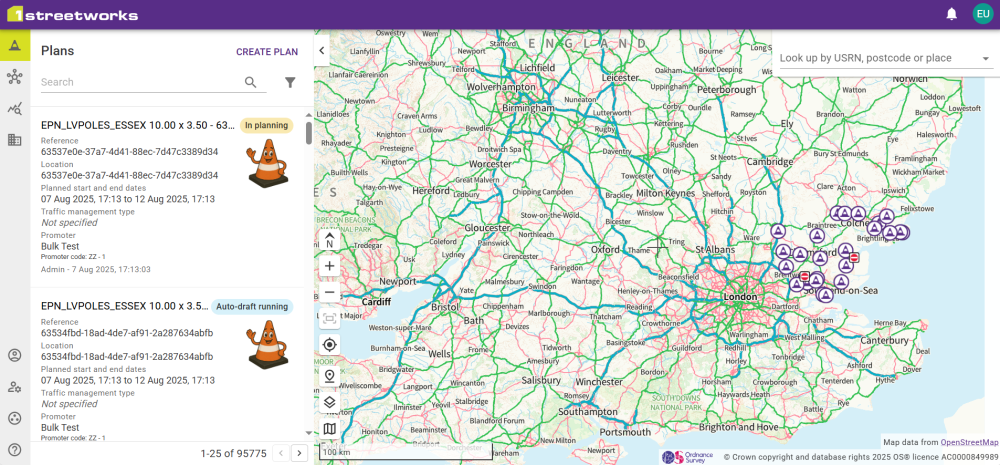Open the USRN postcode lookup dropdown arrow
This screenshot has width=1000, height=465.
pyautogui.click(x=986, y=58)
